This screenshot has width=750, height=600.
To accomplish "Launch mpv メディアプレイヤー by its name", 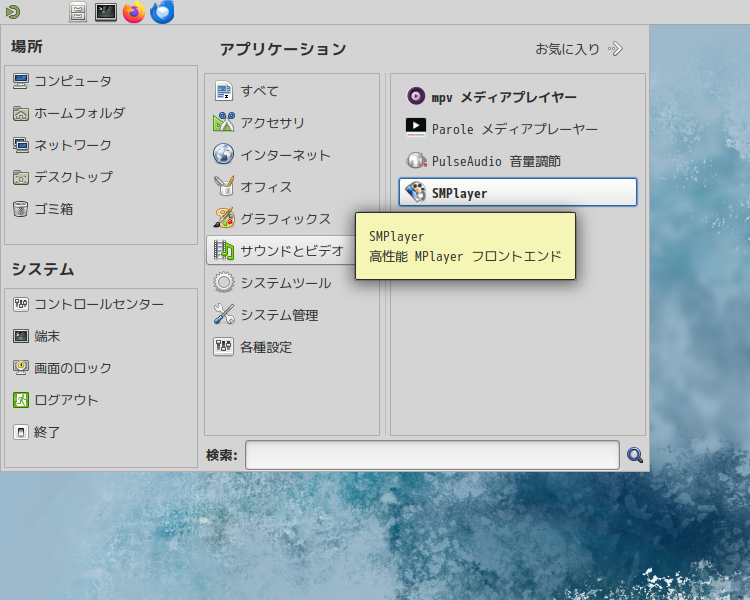I will 504,97.
